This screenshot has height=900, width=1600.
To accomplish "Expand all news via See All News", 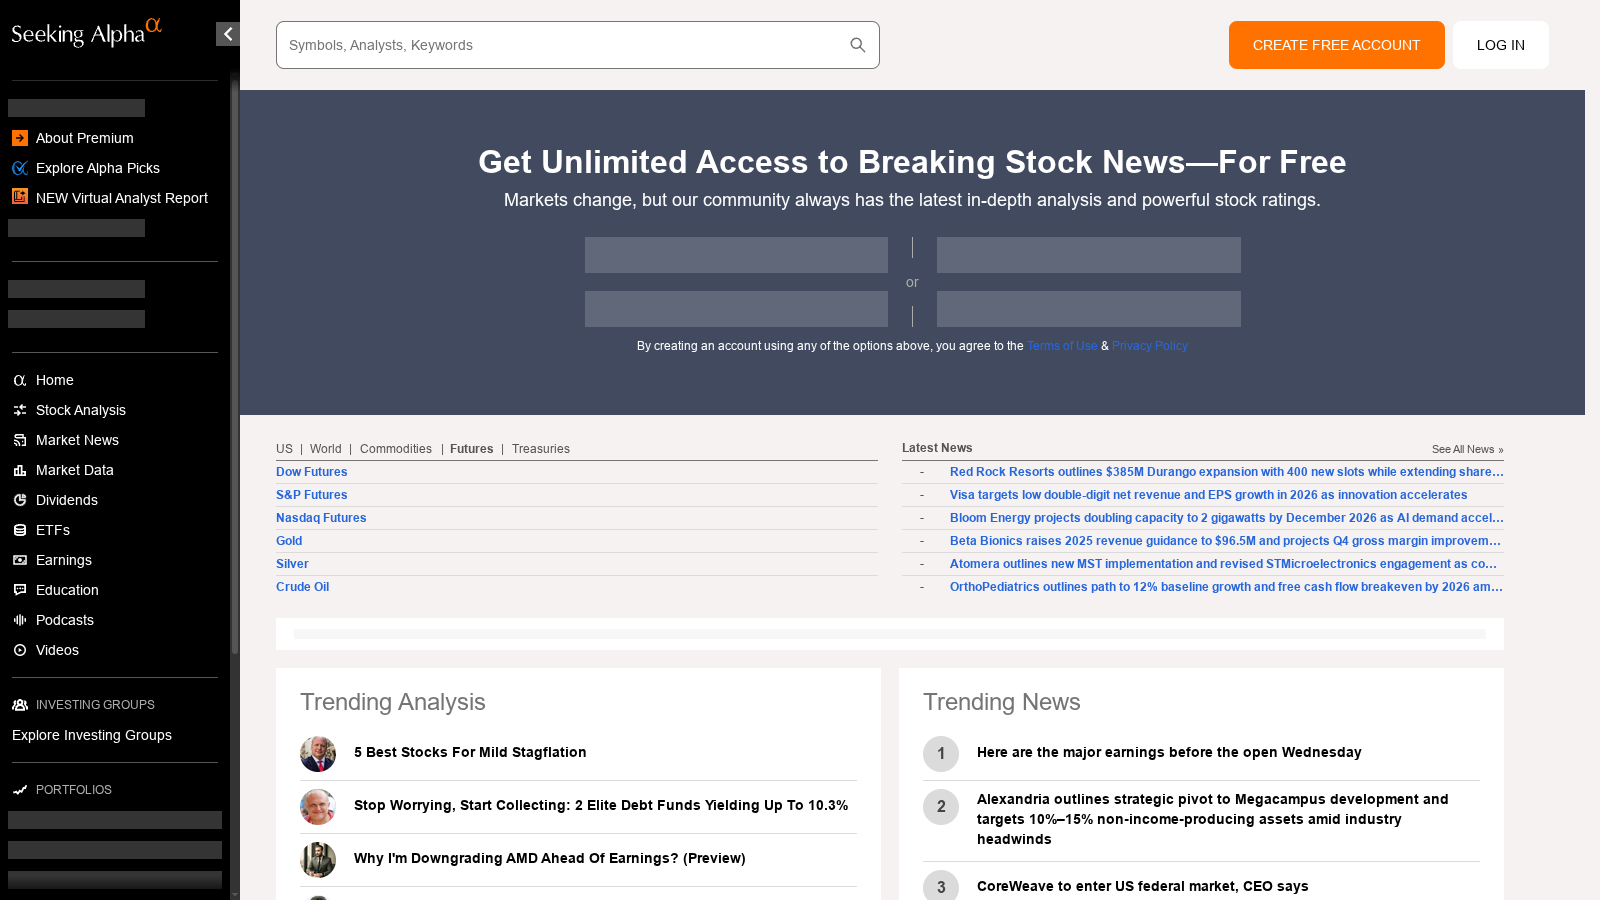I will [1468, 449].
